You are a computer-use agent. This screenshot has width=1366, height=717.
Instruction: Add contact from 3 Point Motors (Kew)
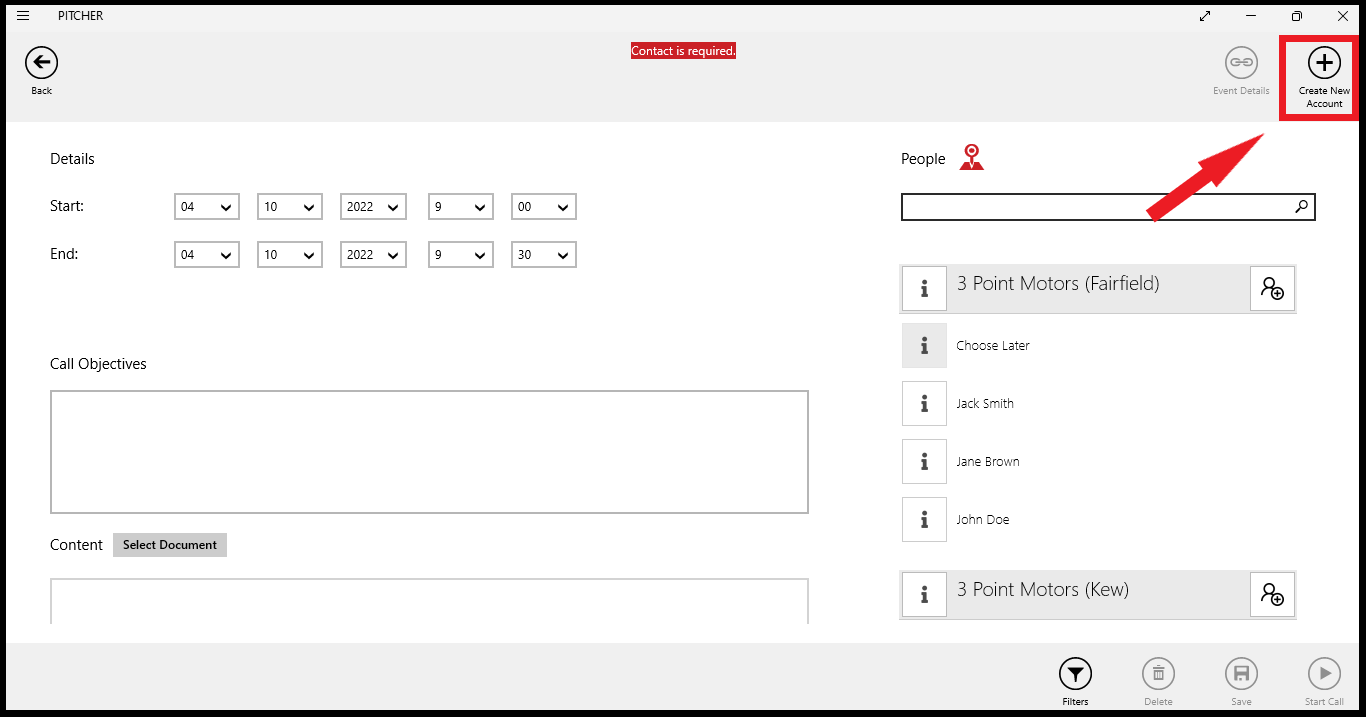1273,594
